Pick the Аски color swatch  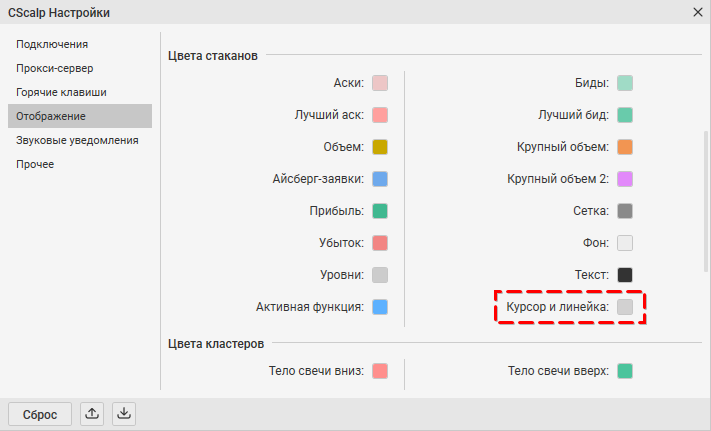pyautogui.click(x=380, y=83)
